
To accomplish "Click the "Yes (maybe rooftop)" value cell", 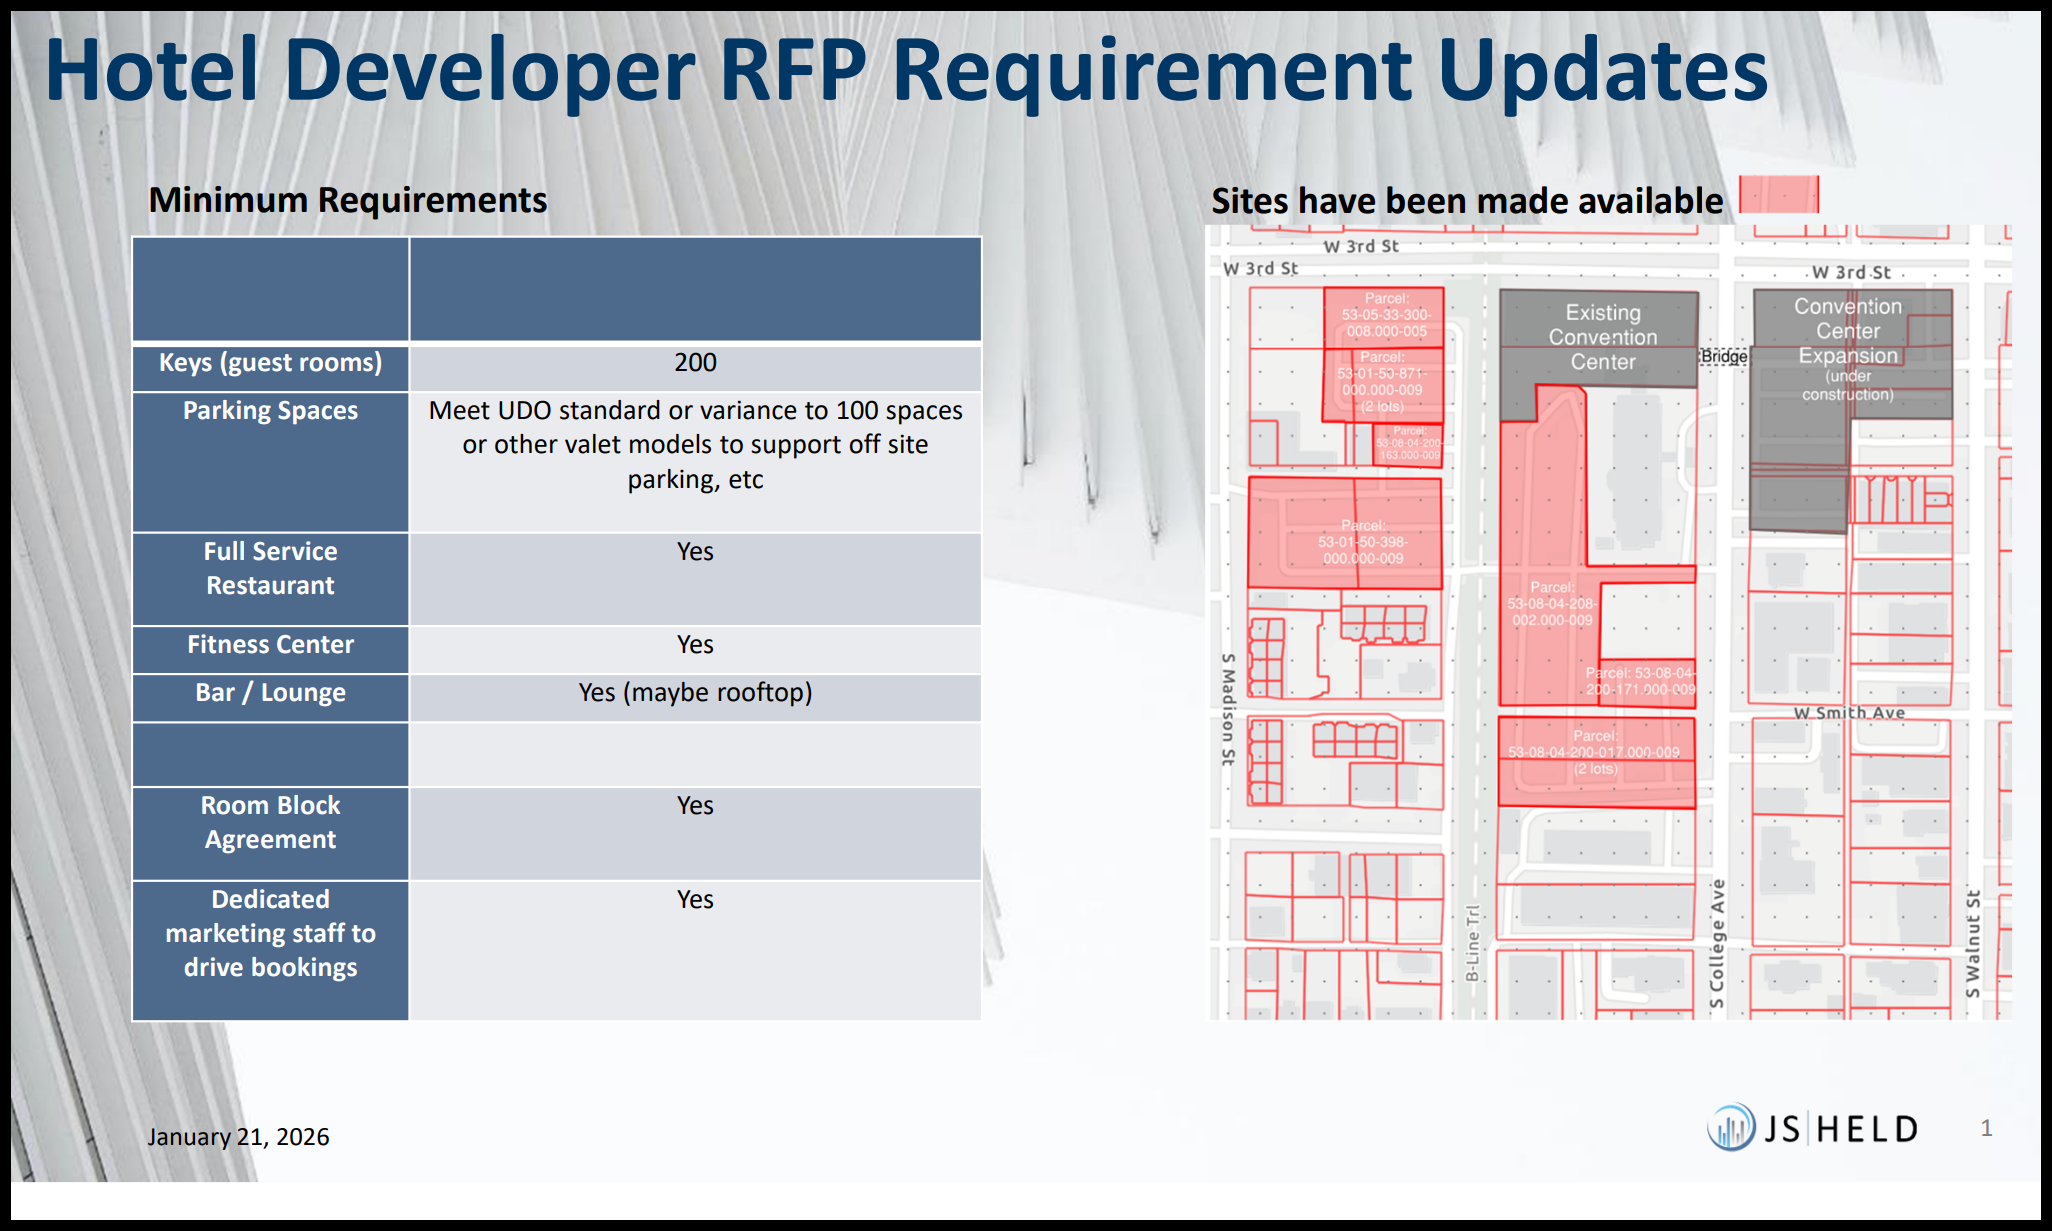I will [x=695, y=694].
